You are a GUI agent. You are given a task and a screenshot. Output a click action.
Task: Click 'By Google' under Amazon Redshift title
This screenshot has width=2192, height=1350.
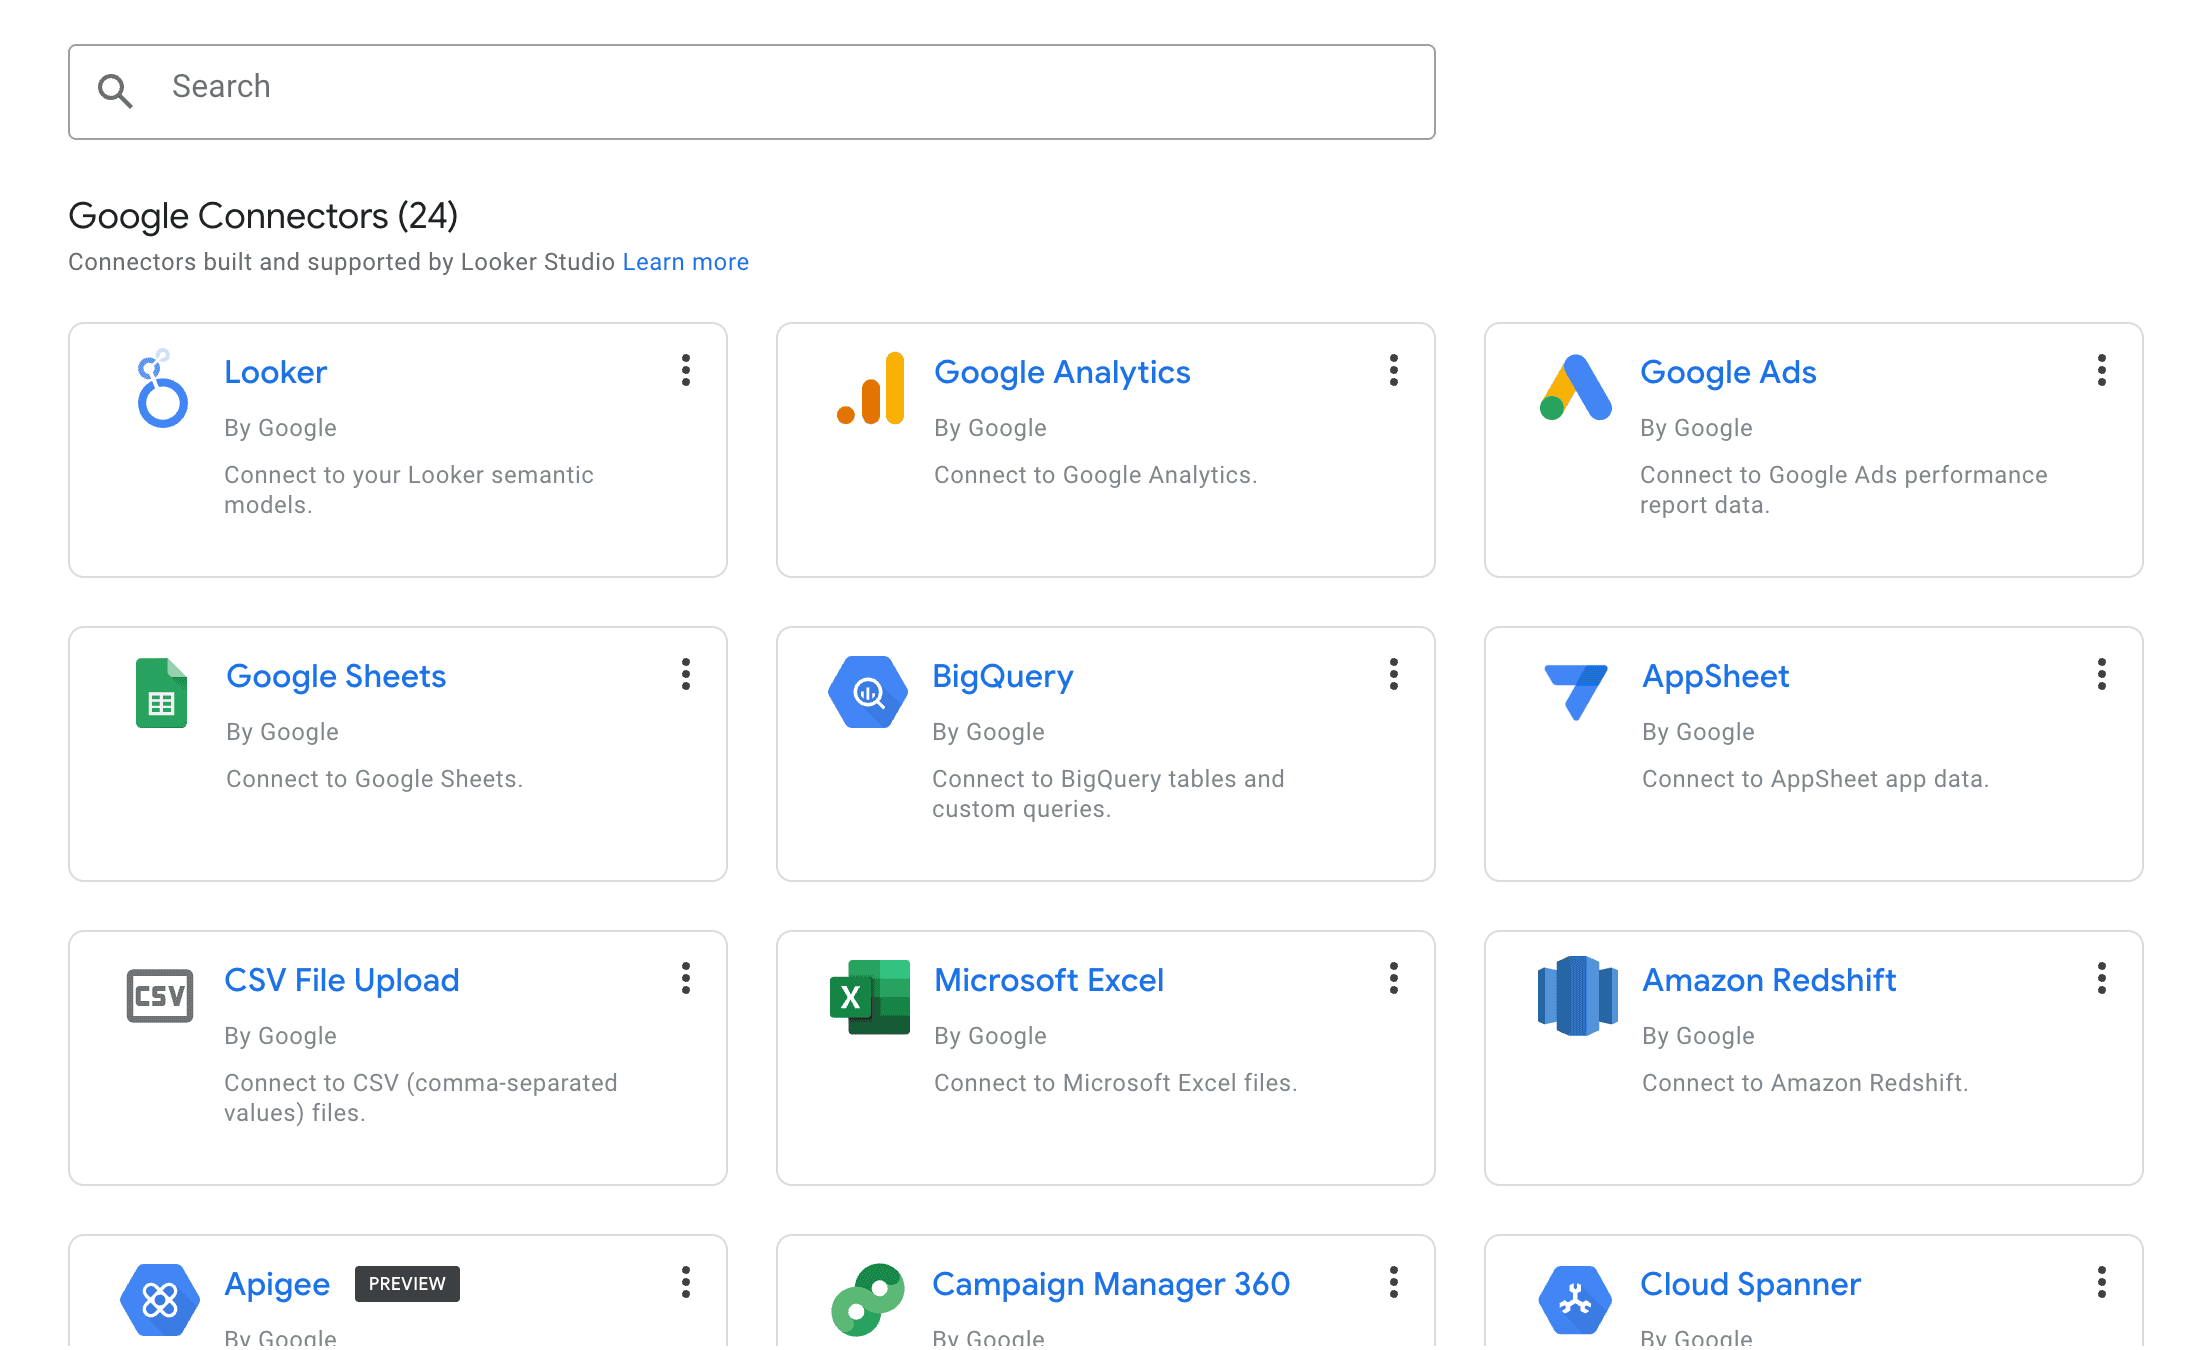pyautogui.click(x=1698, y=1036)
